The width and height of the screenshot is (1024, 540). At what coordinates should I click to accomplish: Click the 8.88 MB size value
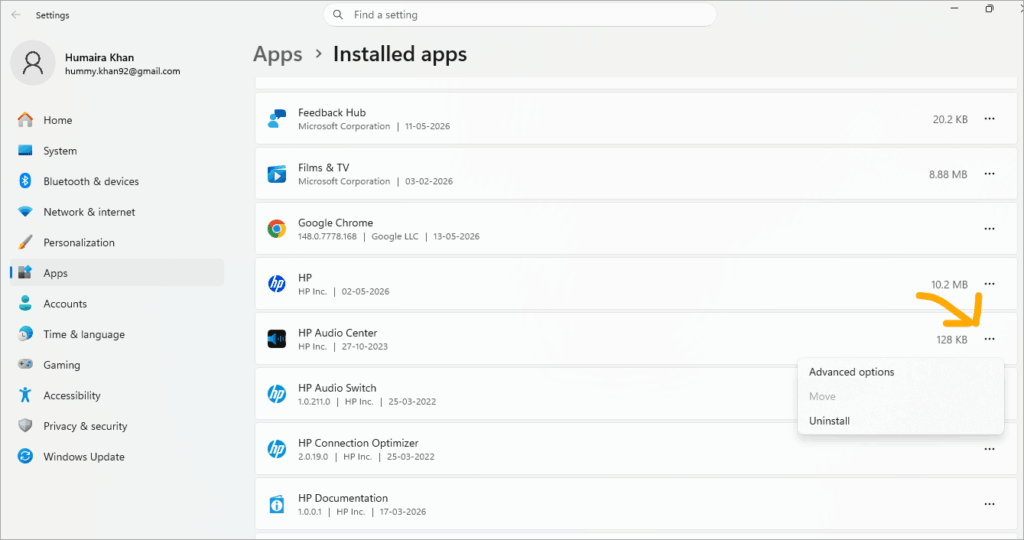pyautogui.click(x=948, y=174)
